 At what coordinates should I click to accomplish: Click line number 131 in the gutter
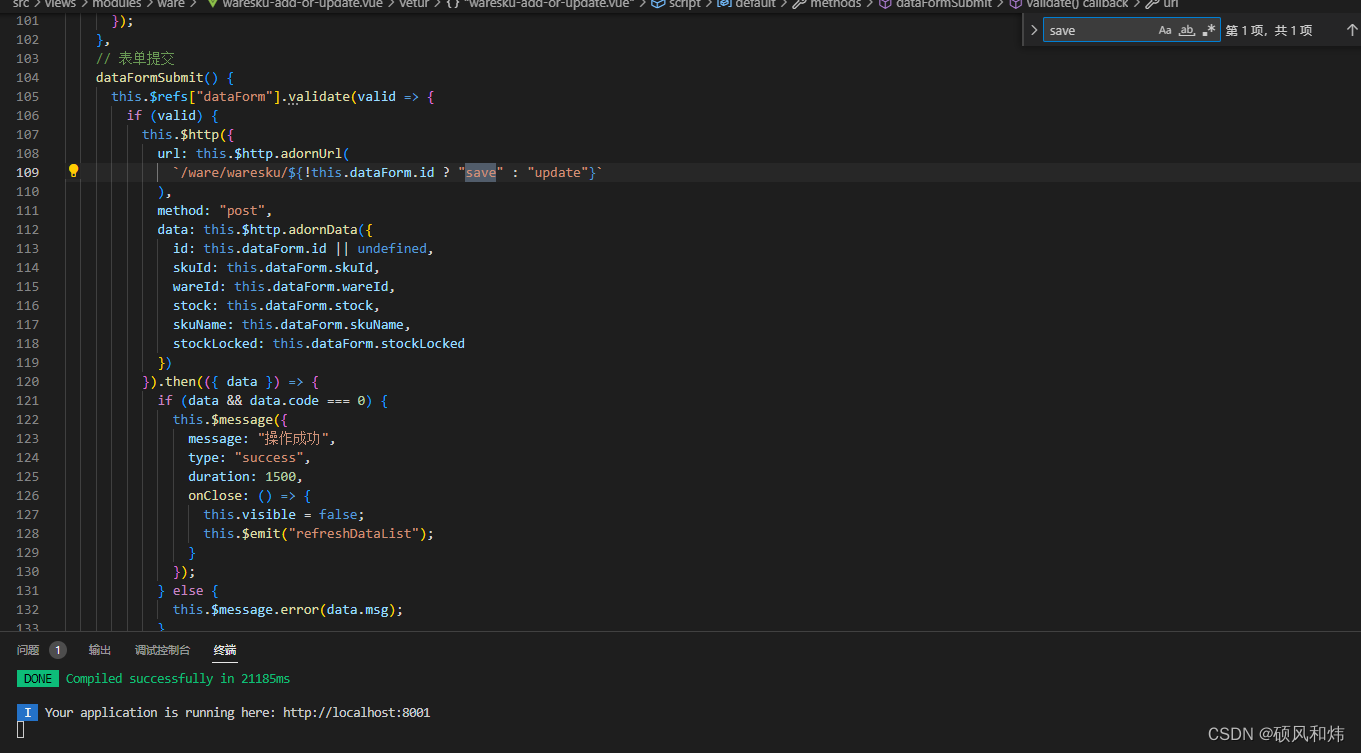point(28,590)
